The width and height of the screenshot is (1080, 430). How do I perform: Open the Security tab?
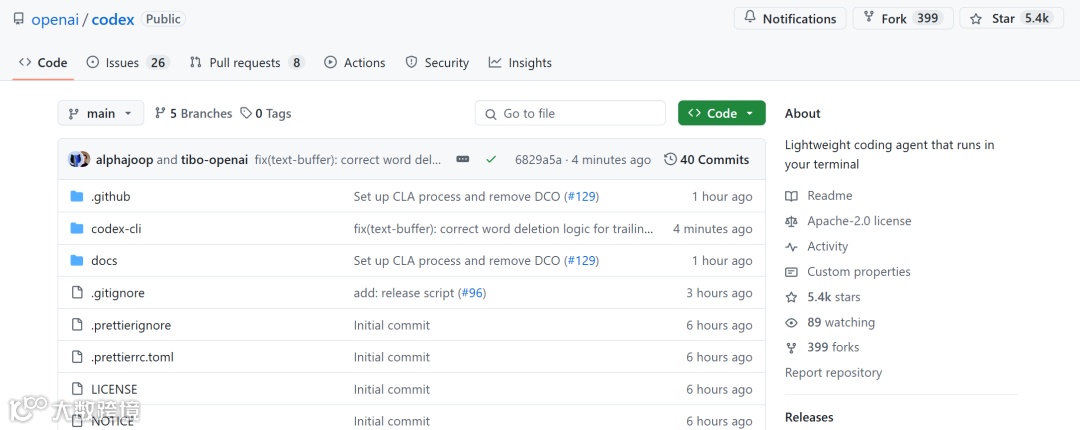click(x=437, y=63)
